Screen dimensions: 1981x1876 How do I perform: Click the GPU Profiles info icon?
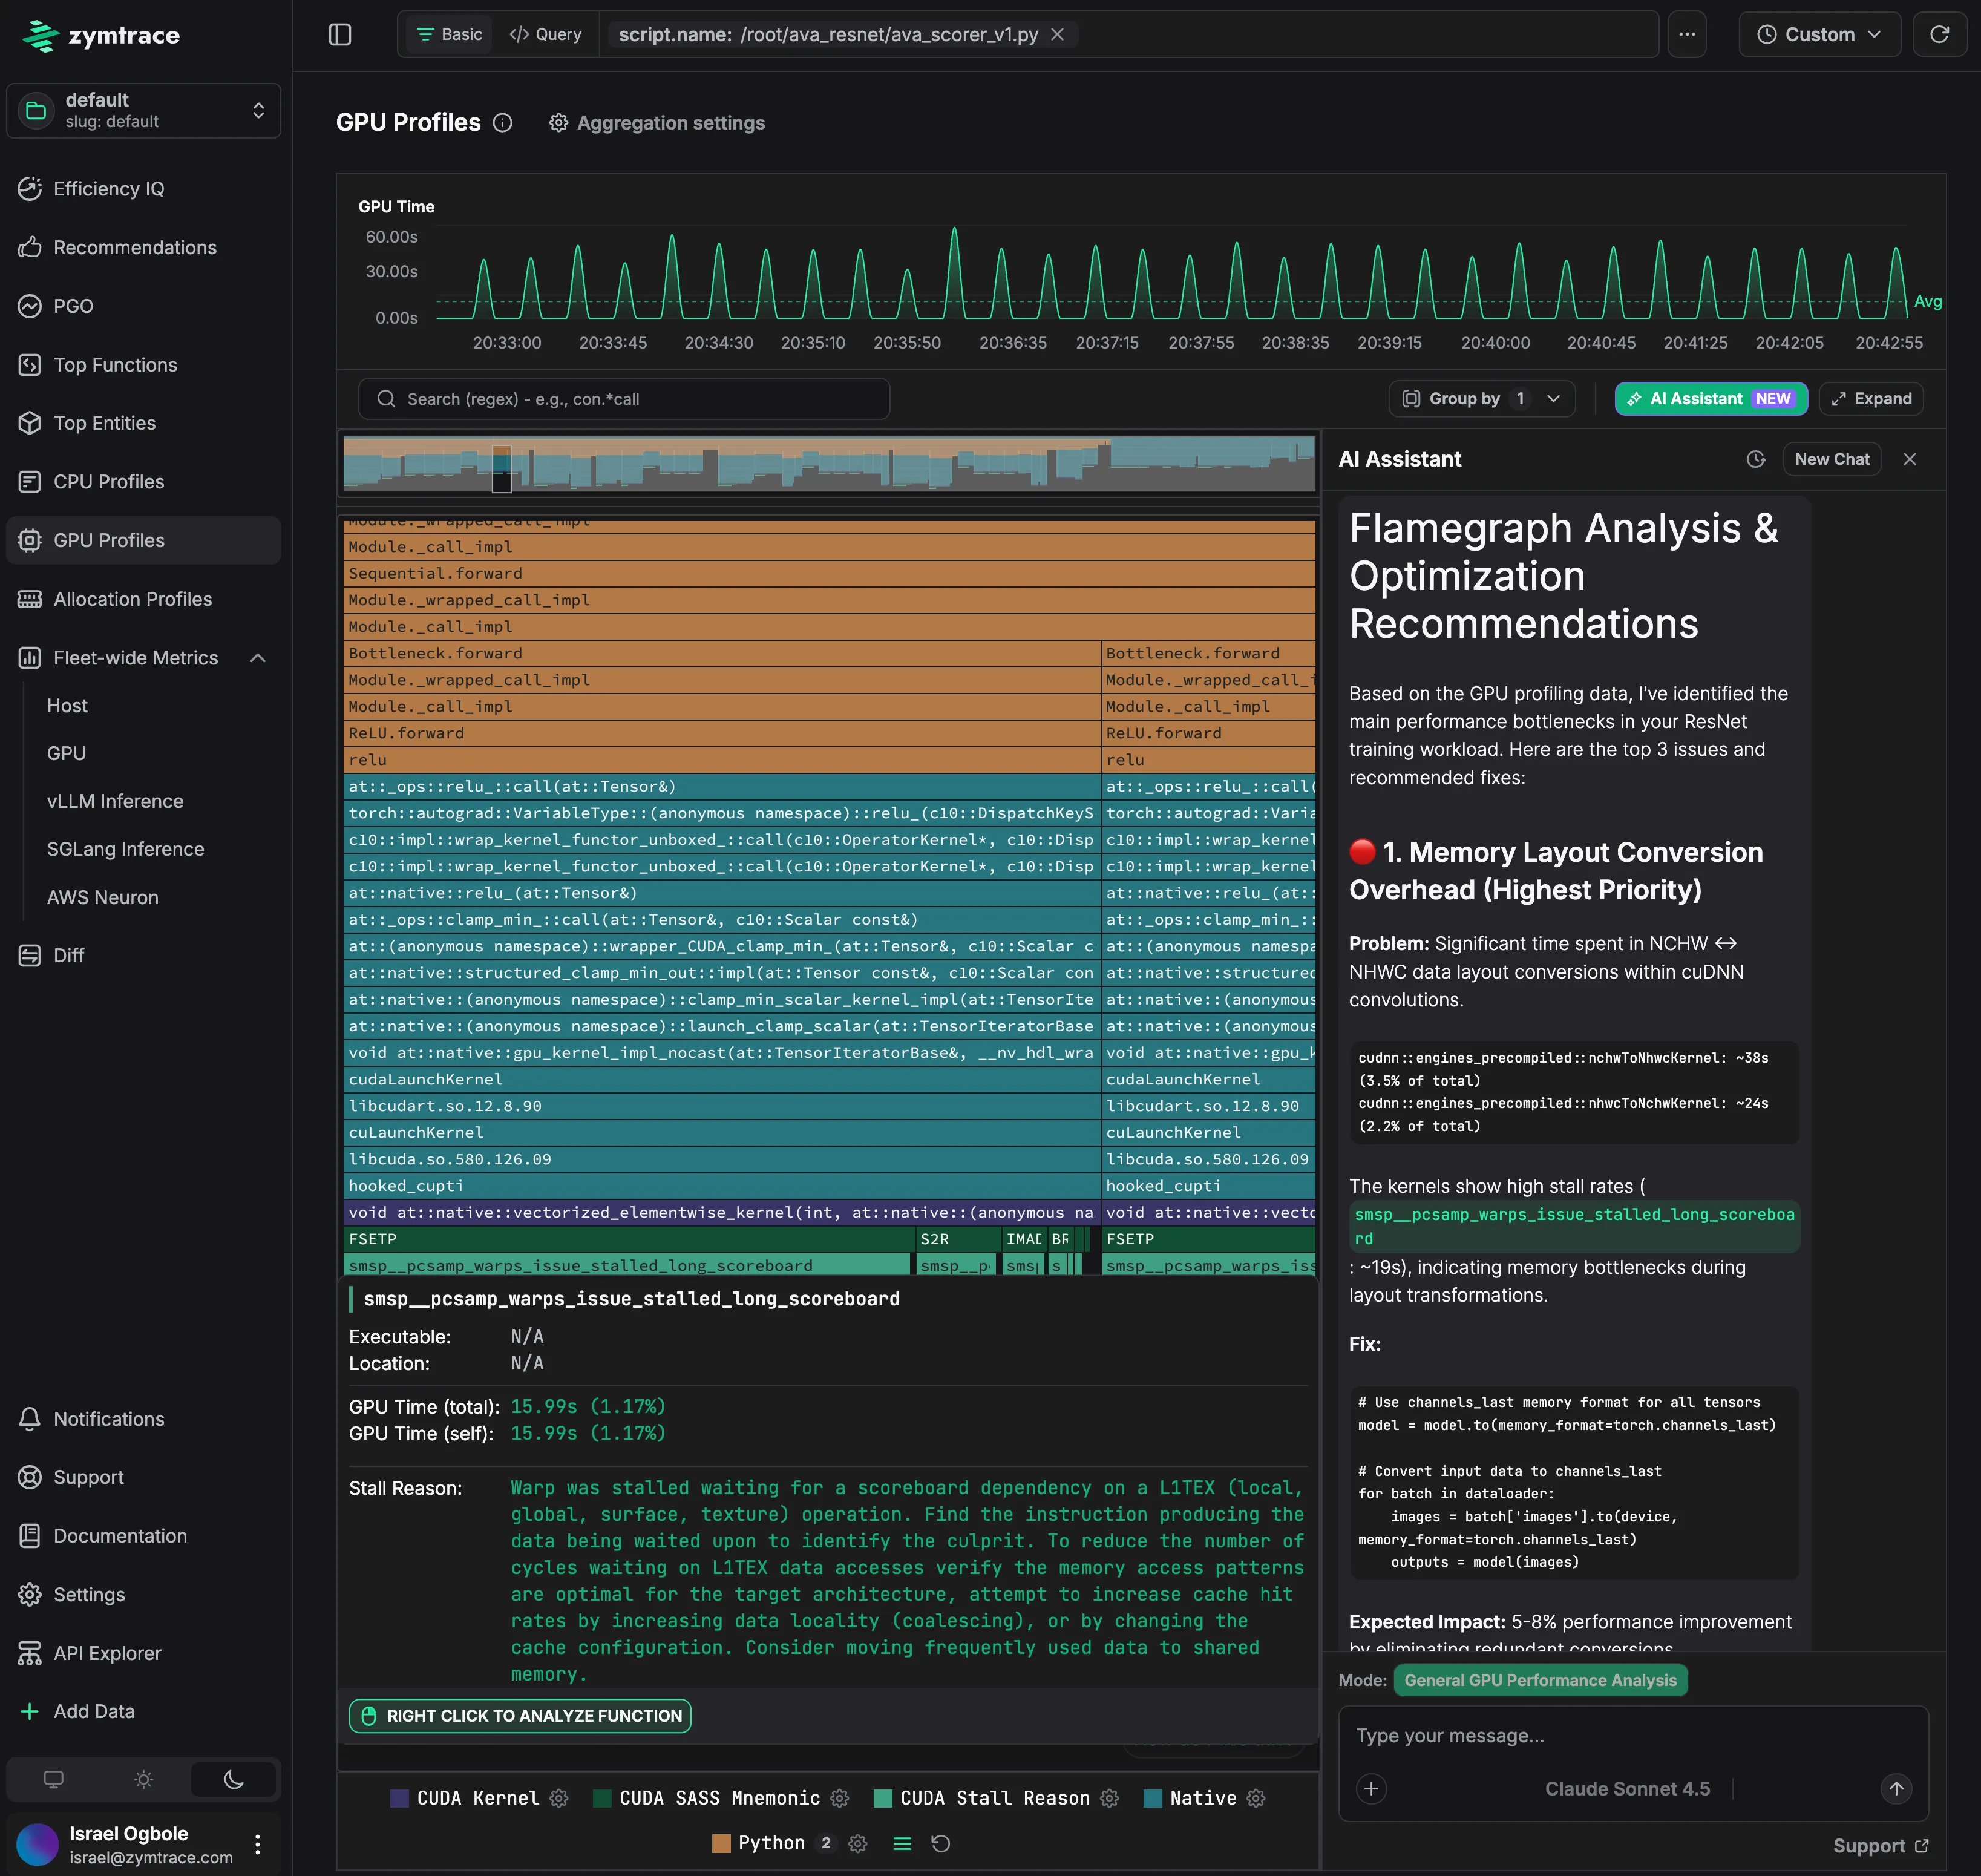tap(503, 122)
